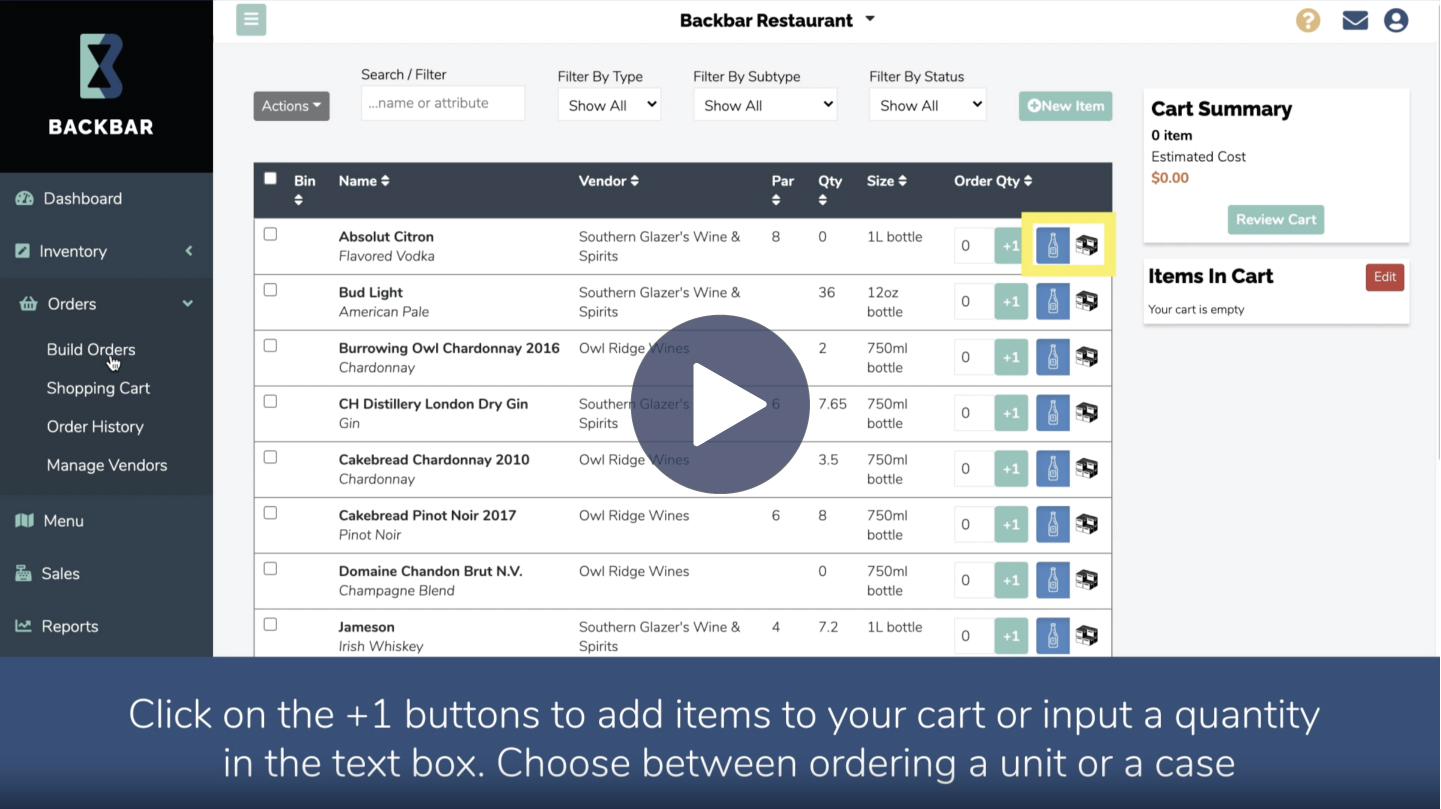Sort table by Order Qty arrows
Viewport: 1441px width, 809px height.
1028,181
